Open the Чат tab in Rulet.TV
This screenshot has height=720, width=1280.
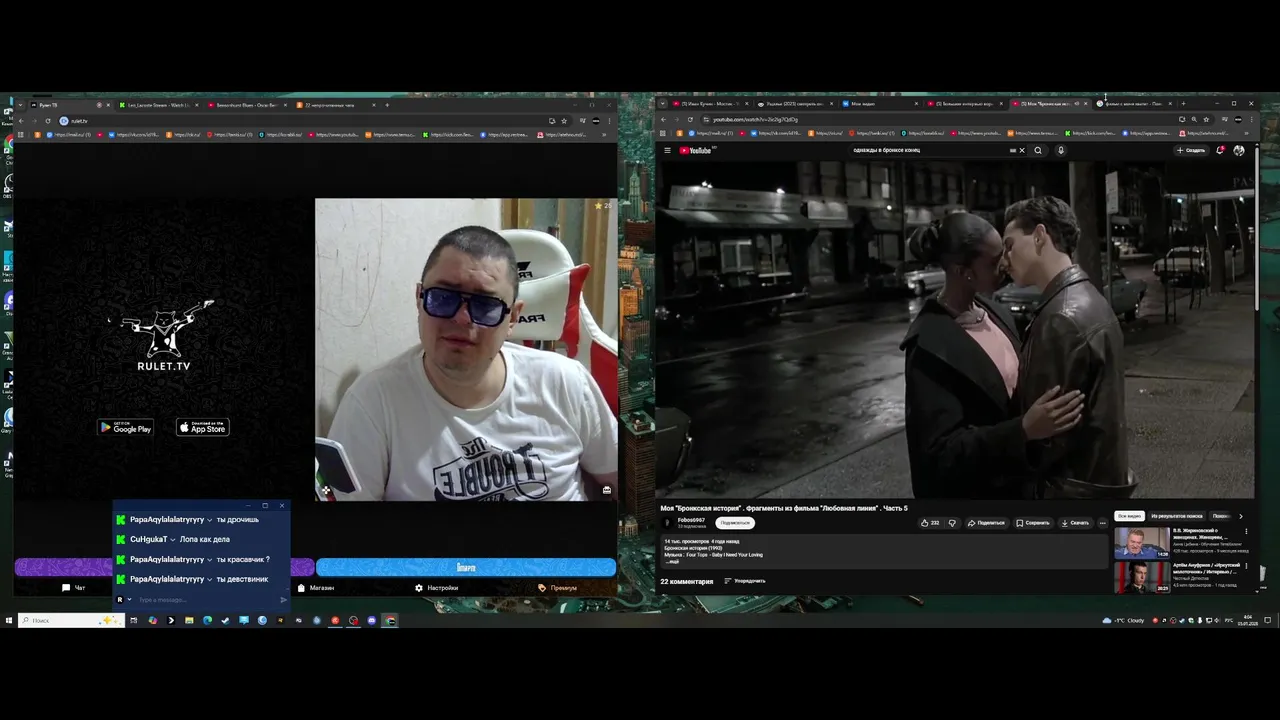point(73,588)
